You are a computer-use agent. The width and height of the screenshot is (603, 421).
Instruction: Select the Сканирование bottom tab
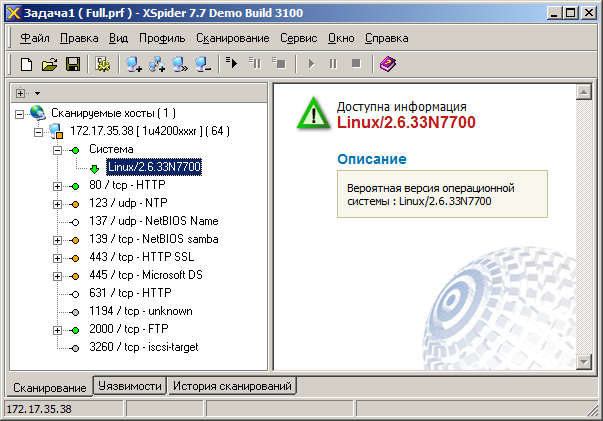tap(50, 387)
